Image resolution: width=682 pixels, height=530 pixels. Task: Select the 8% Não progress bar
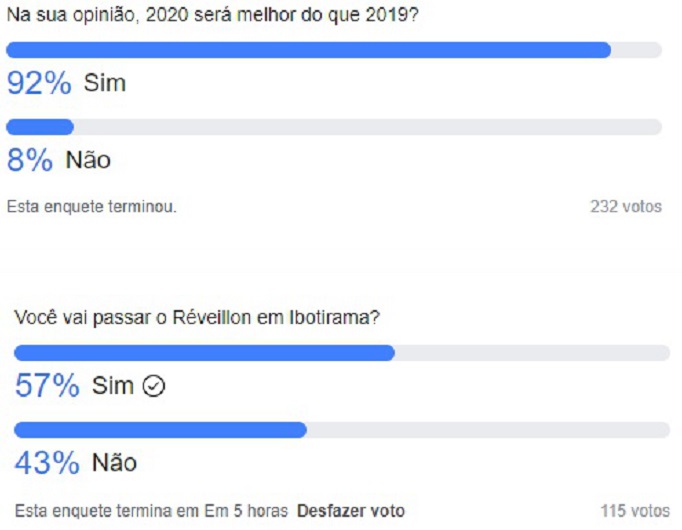334,127
